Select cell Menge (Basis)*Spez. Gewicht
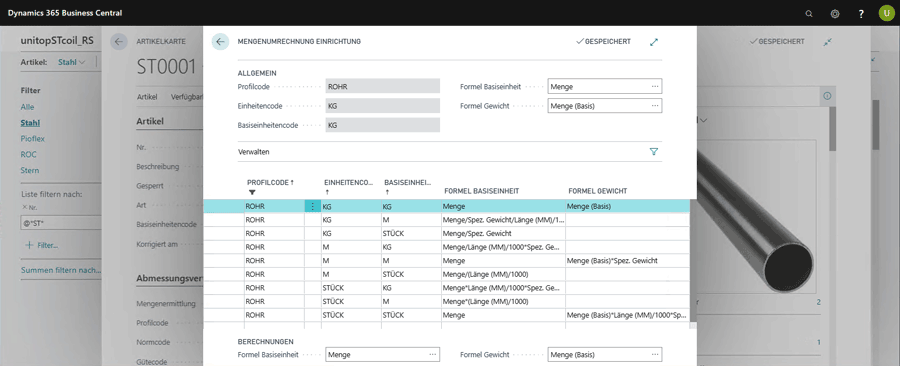The height and width of the screenshot is (366, 900). point(627,260)
